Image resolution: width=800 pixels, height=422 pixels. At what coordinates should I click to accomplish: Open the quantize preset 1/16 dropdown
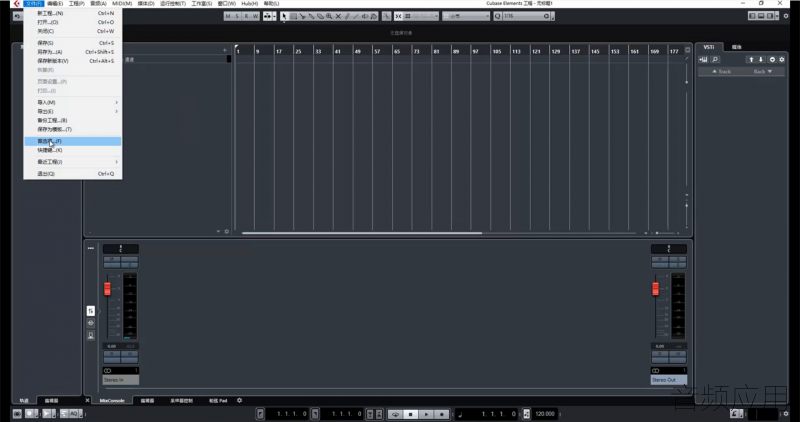click(x=528, y=16)
